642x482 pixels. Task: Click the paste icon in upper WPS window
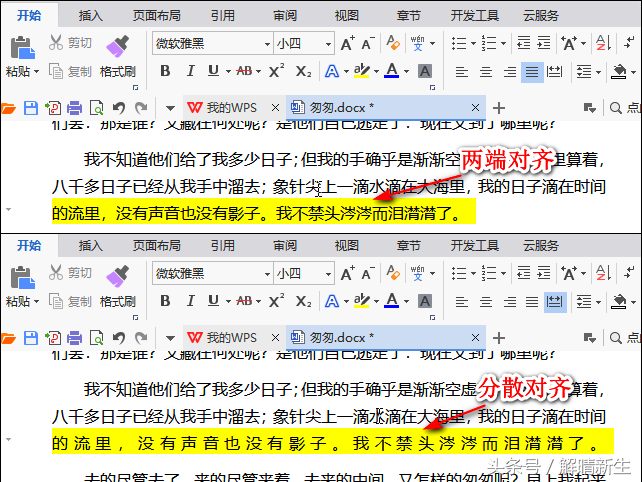click(23, 48)
